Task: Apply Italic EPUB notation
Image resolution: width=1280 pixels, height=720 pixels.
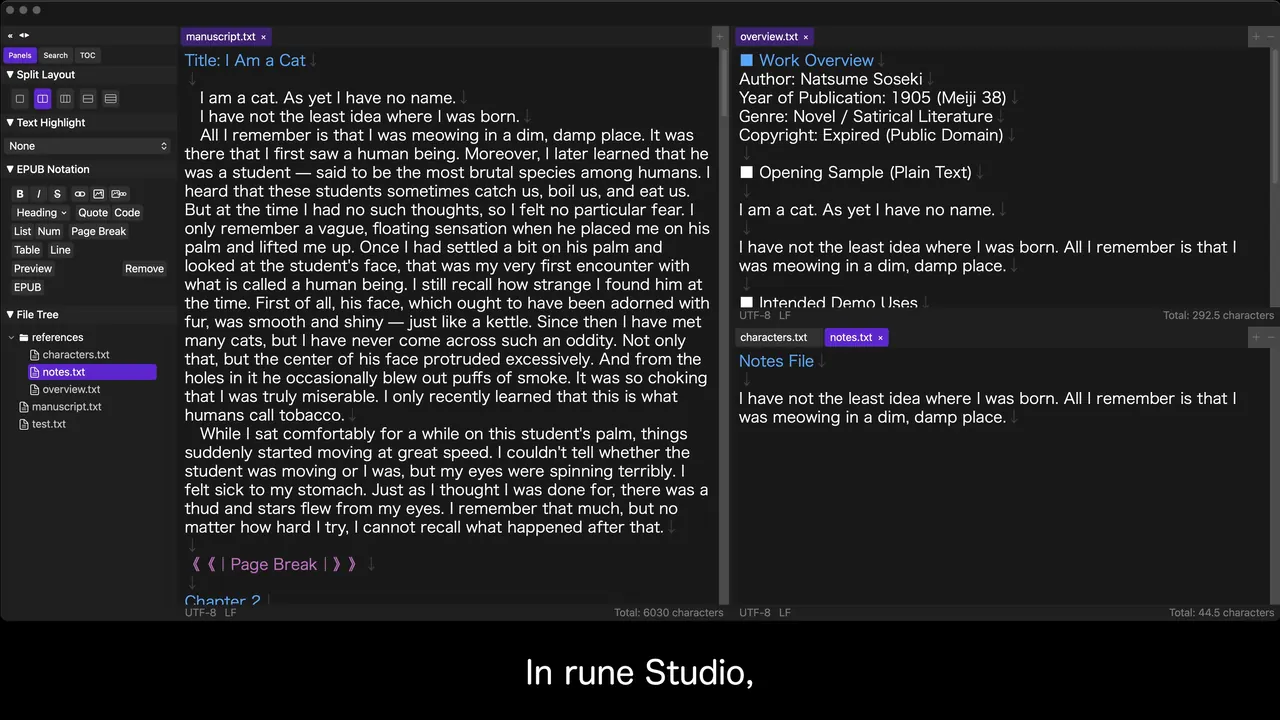Action: point(38,194)
